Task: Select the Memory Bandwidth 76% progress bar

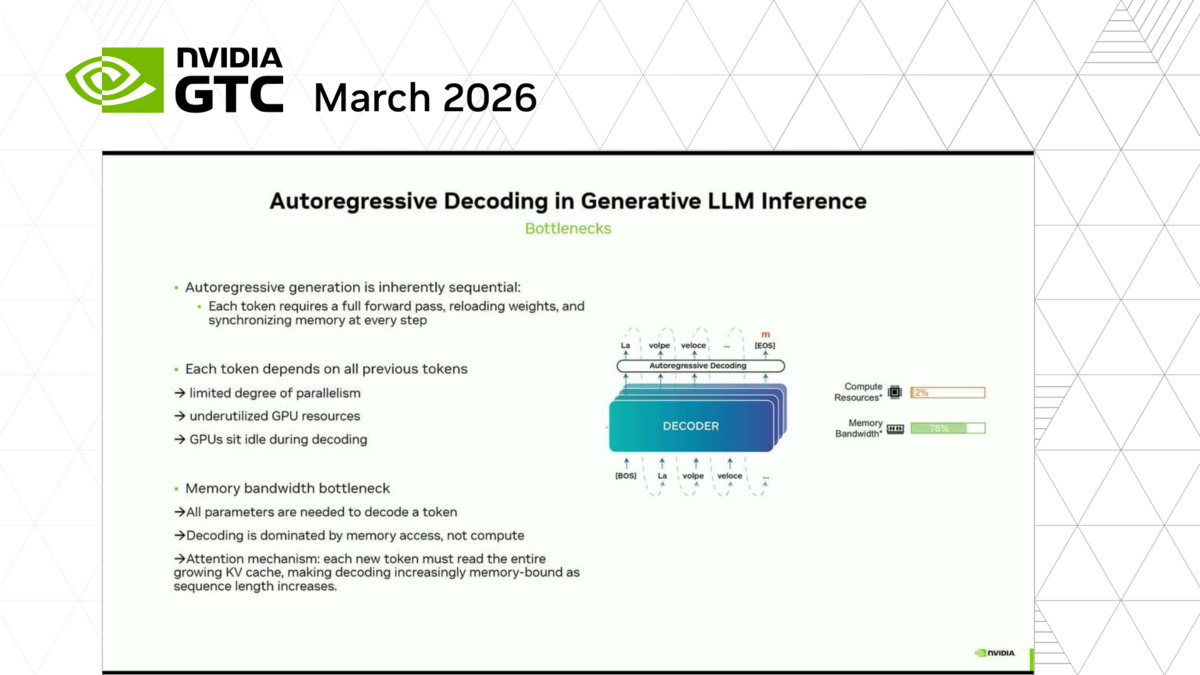Action: pos(947,428)
